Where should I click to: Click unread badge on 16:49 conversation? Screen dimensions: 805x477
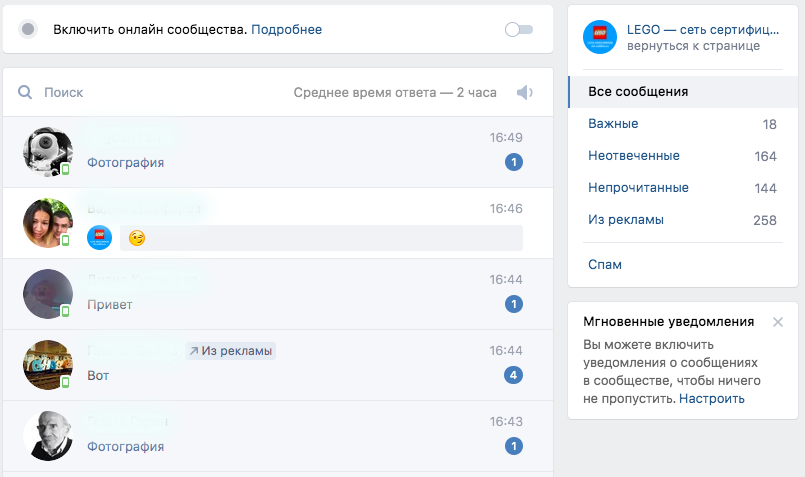(513, 162)
